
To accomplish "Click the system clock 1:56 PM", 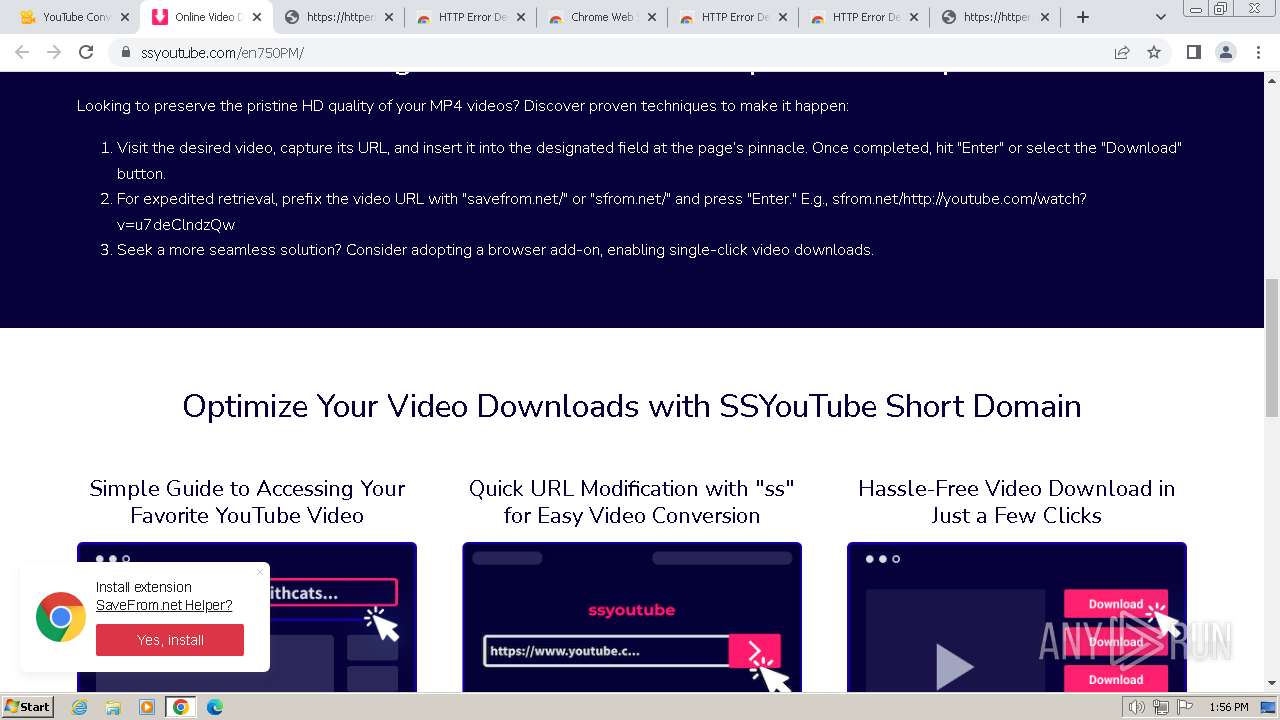I will 1228,707.
